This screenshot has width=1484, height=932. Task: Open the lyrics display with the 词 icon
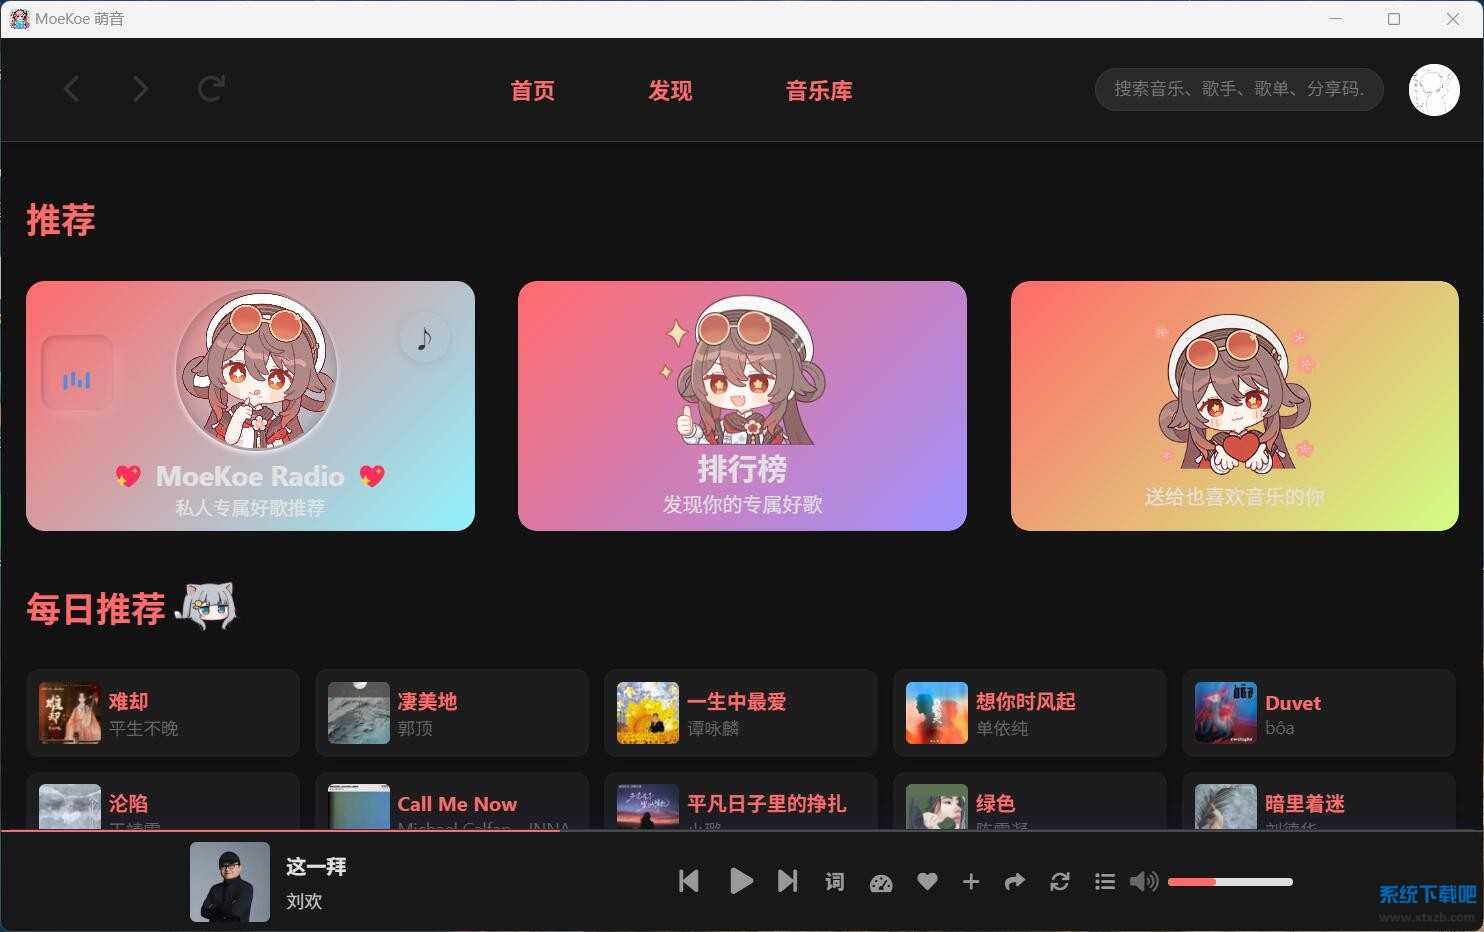pyautogui.click(x=834, y=882)
